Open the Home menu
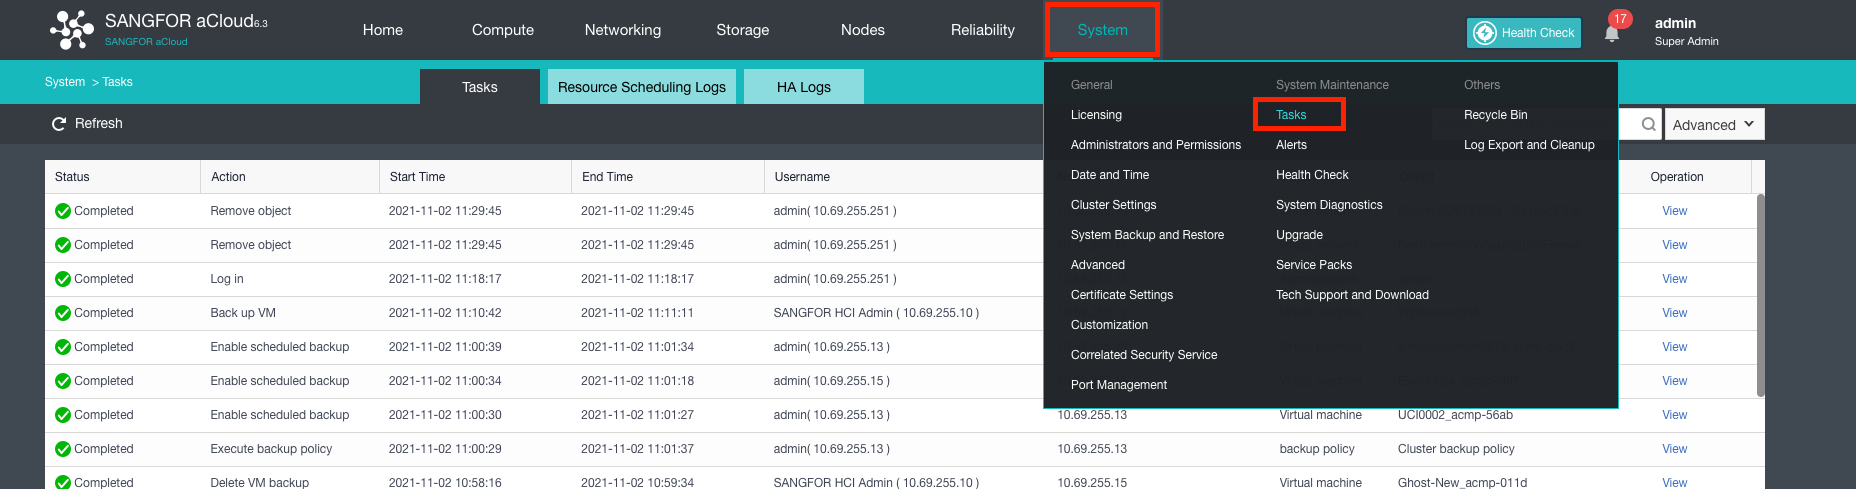The image size is (1856, 489). click(x=383, y=30)
